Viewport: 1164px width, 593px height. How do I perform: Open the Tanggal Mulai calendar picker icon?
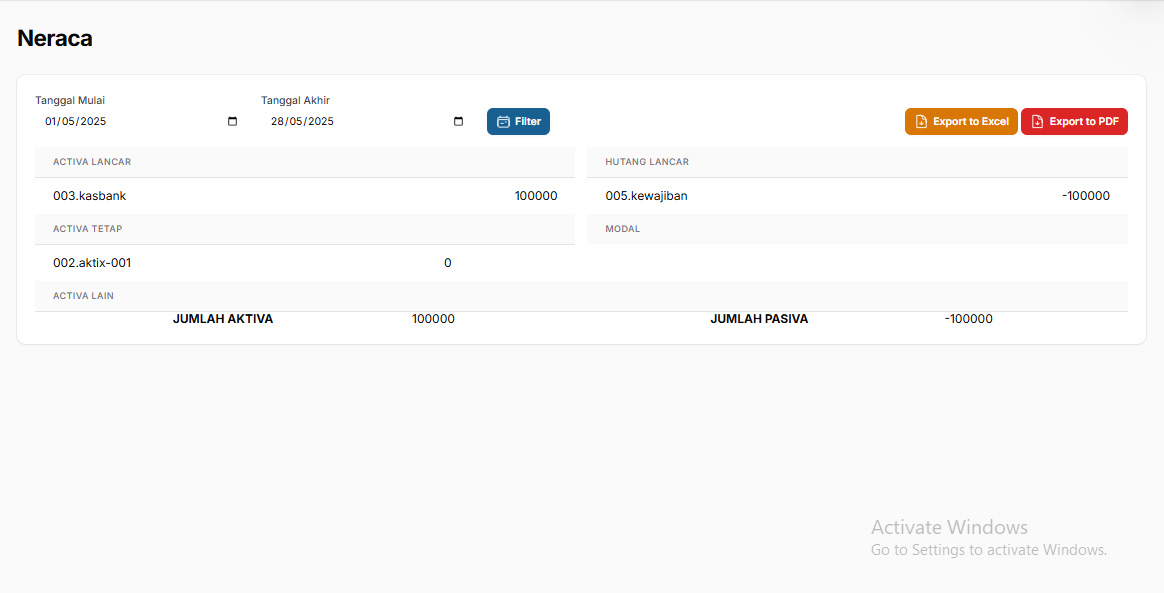(232, 122)
